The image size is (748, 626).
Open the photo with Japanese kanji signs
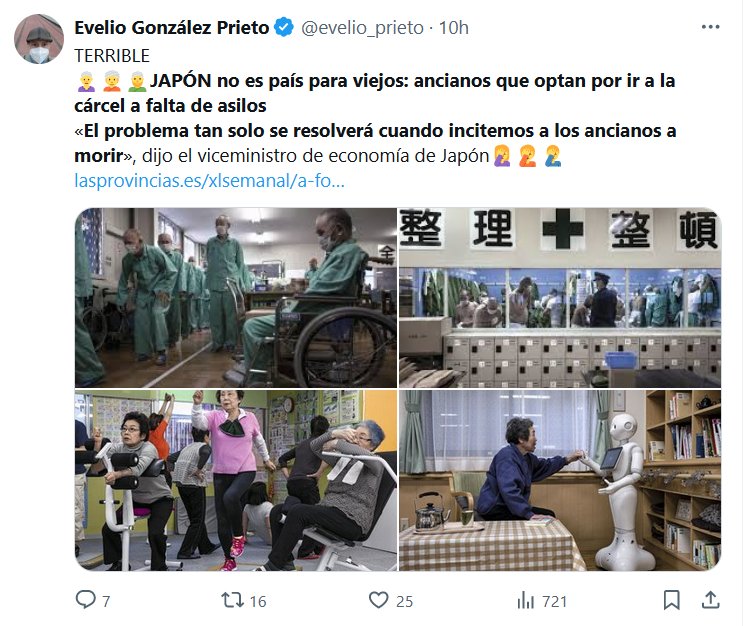click(560, 297)
